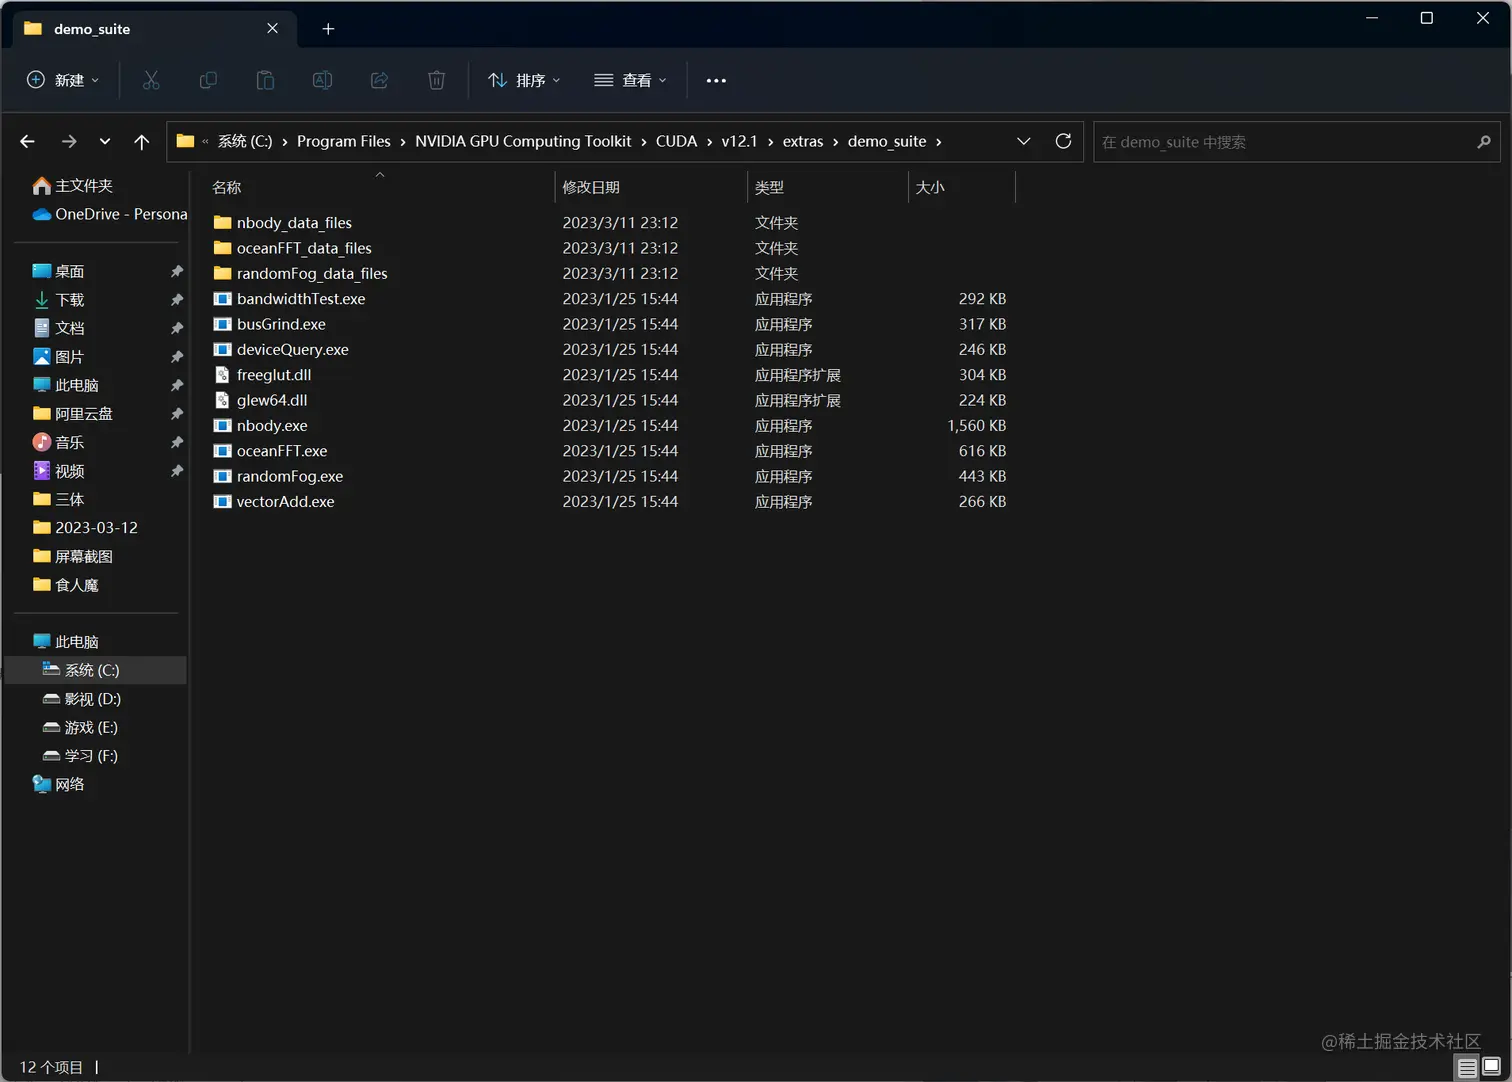Select the nbody_data_files folder icon
Screen dimensions: 1512x1082
pyautogui.click(x=222, y=222)
